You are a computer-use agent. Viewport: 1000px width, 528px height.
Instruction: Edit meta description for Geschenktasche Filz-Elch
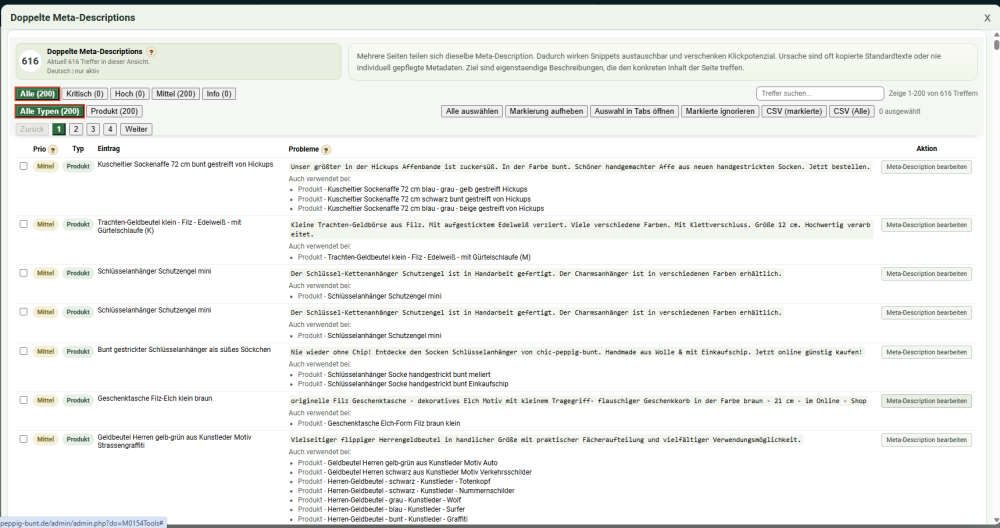click(926, 400)
